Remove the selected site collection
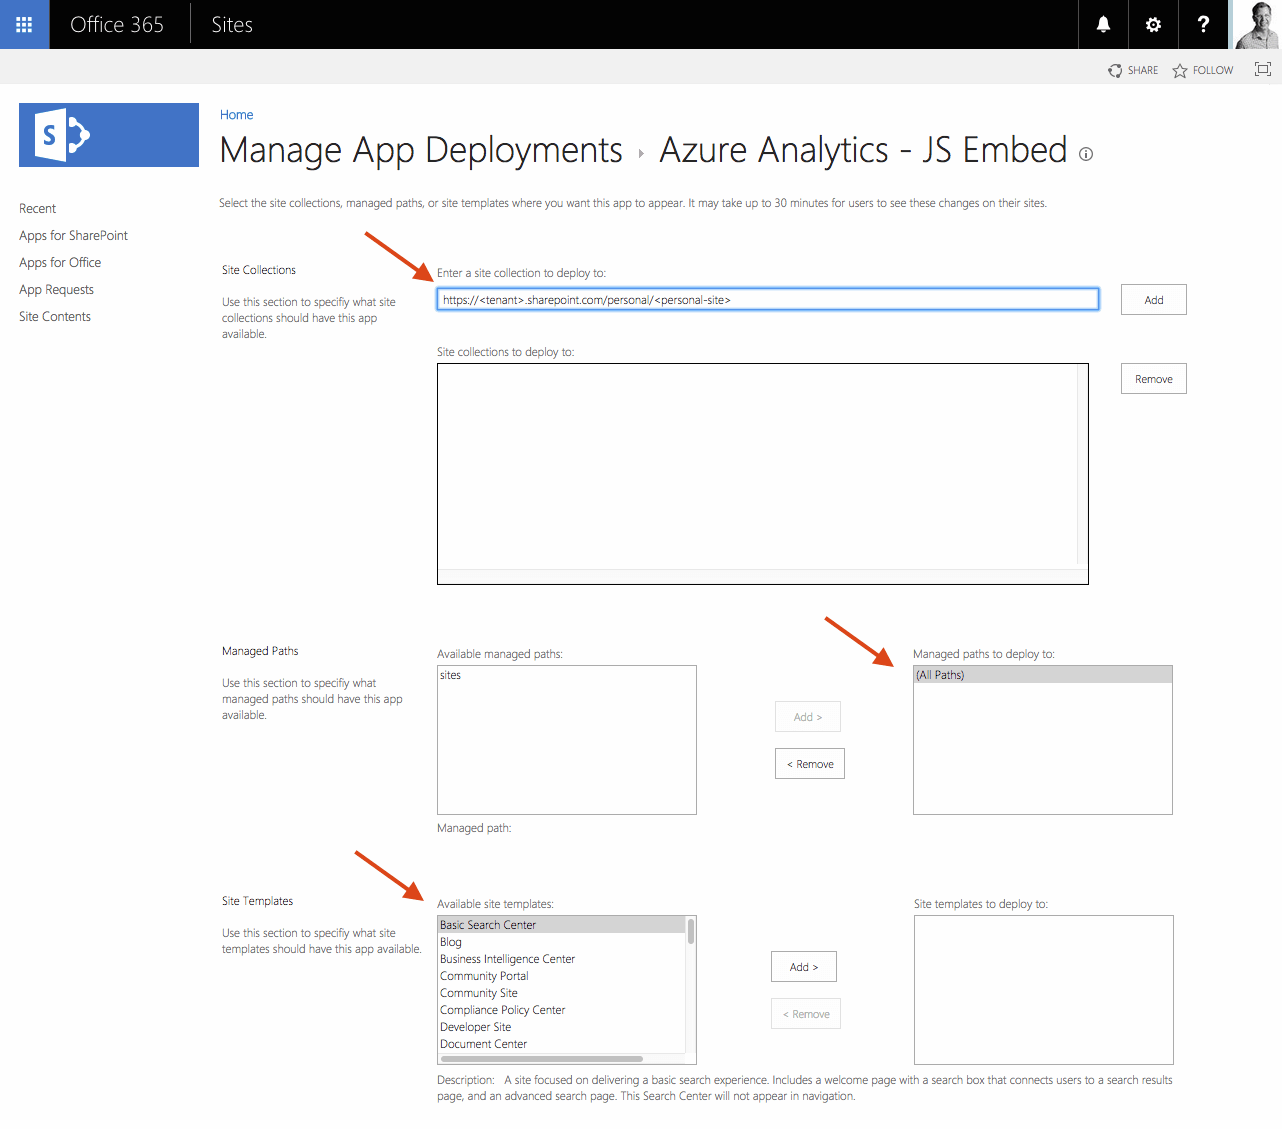Viewport: 1282px width, 1129px height. point(1154,379)
